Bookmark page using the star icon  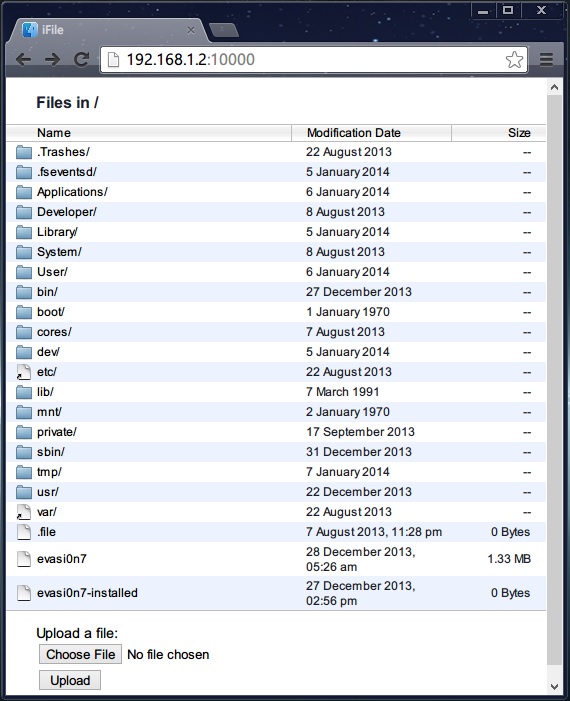(x=514, y=59)
